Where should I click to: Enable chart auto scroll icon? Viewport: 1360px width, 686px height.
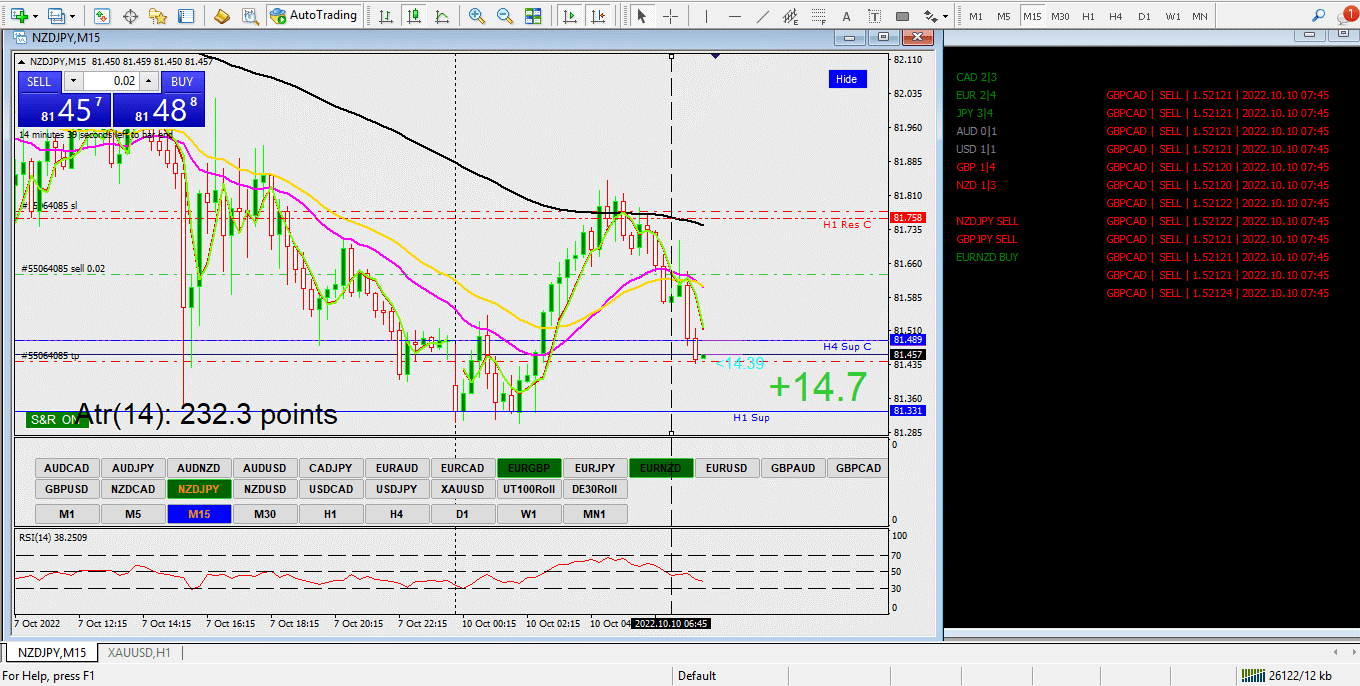pos(569,16)
